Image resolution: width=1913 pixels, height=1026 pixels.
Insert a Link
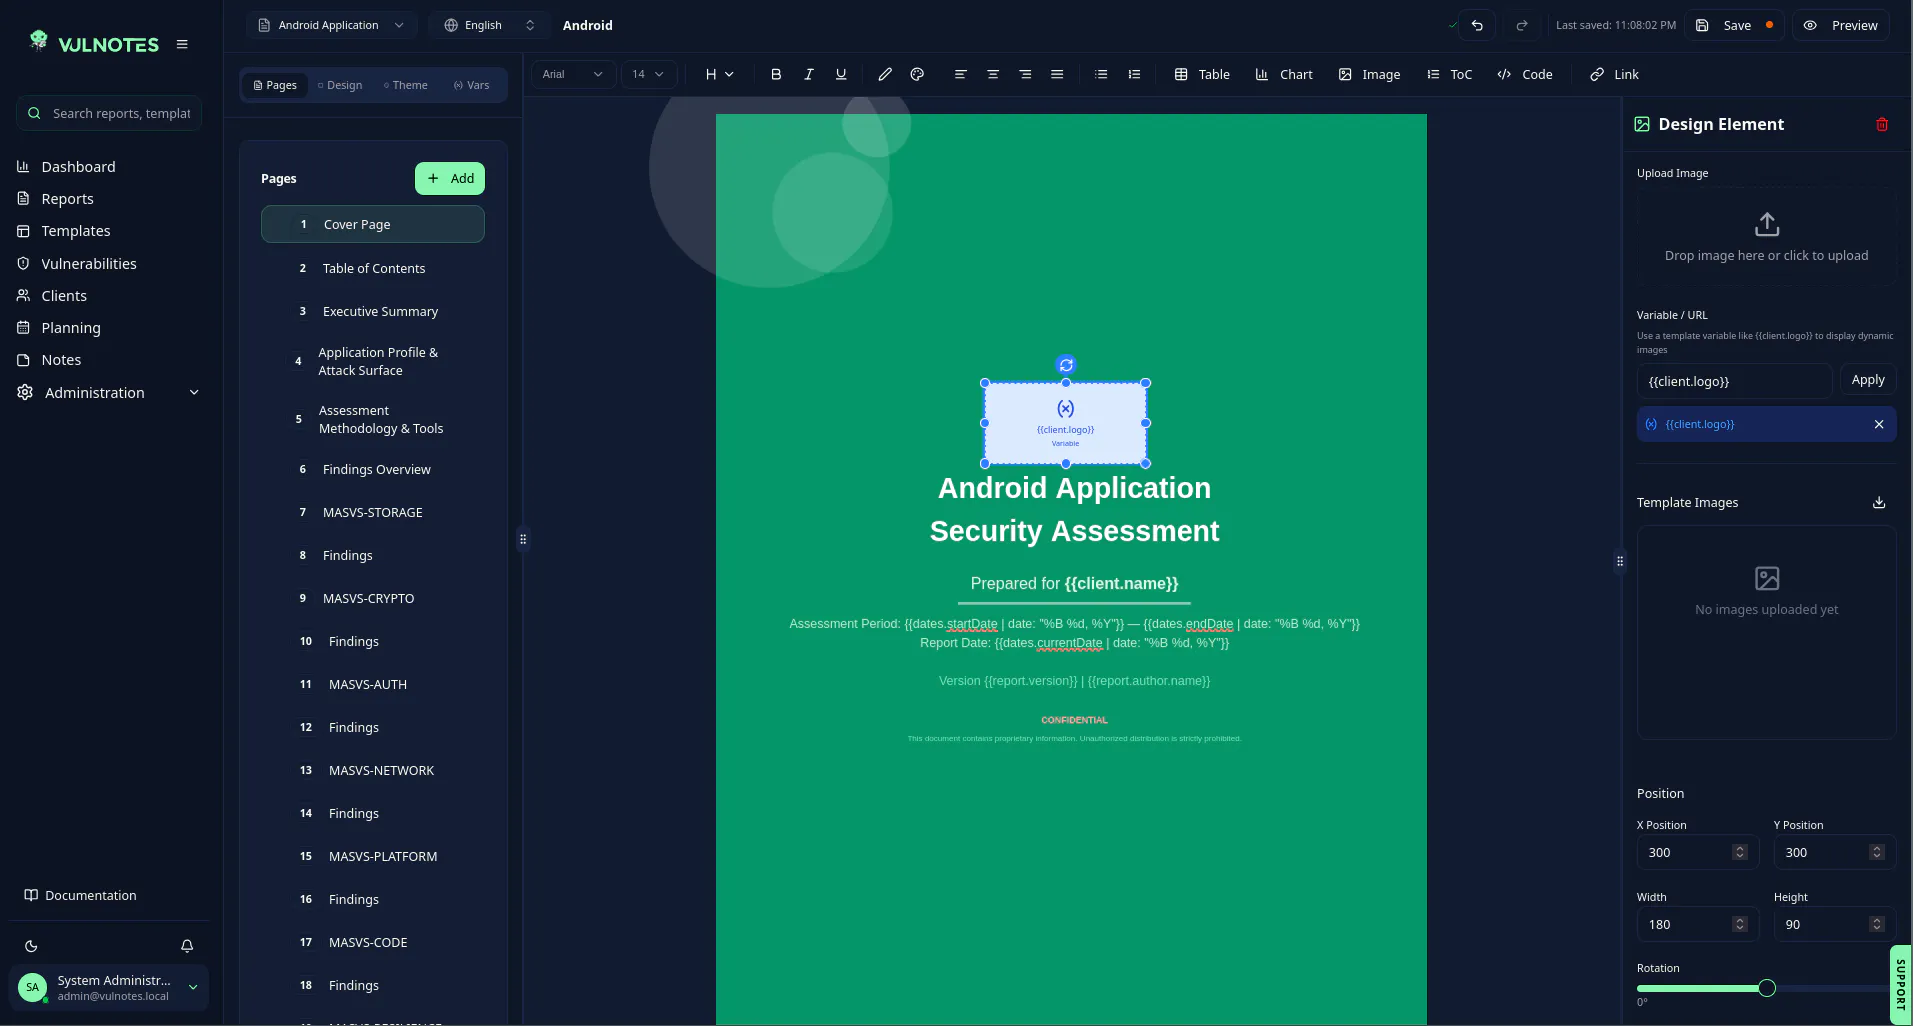1614,74
